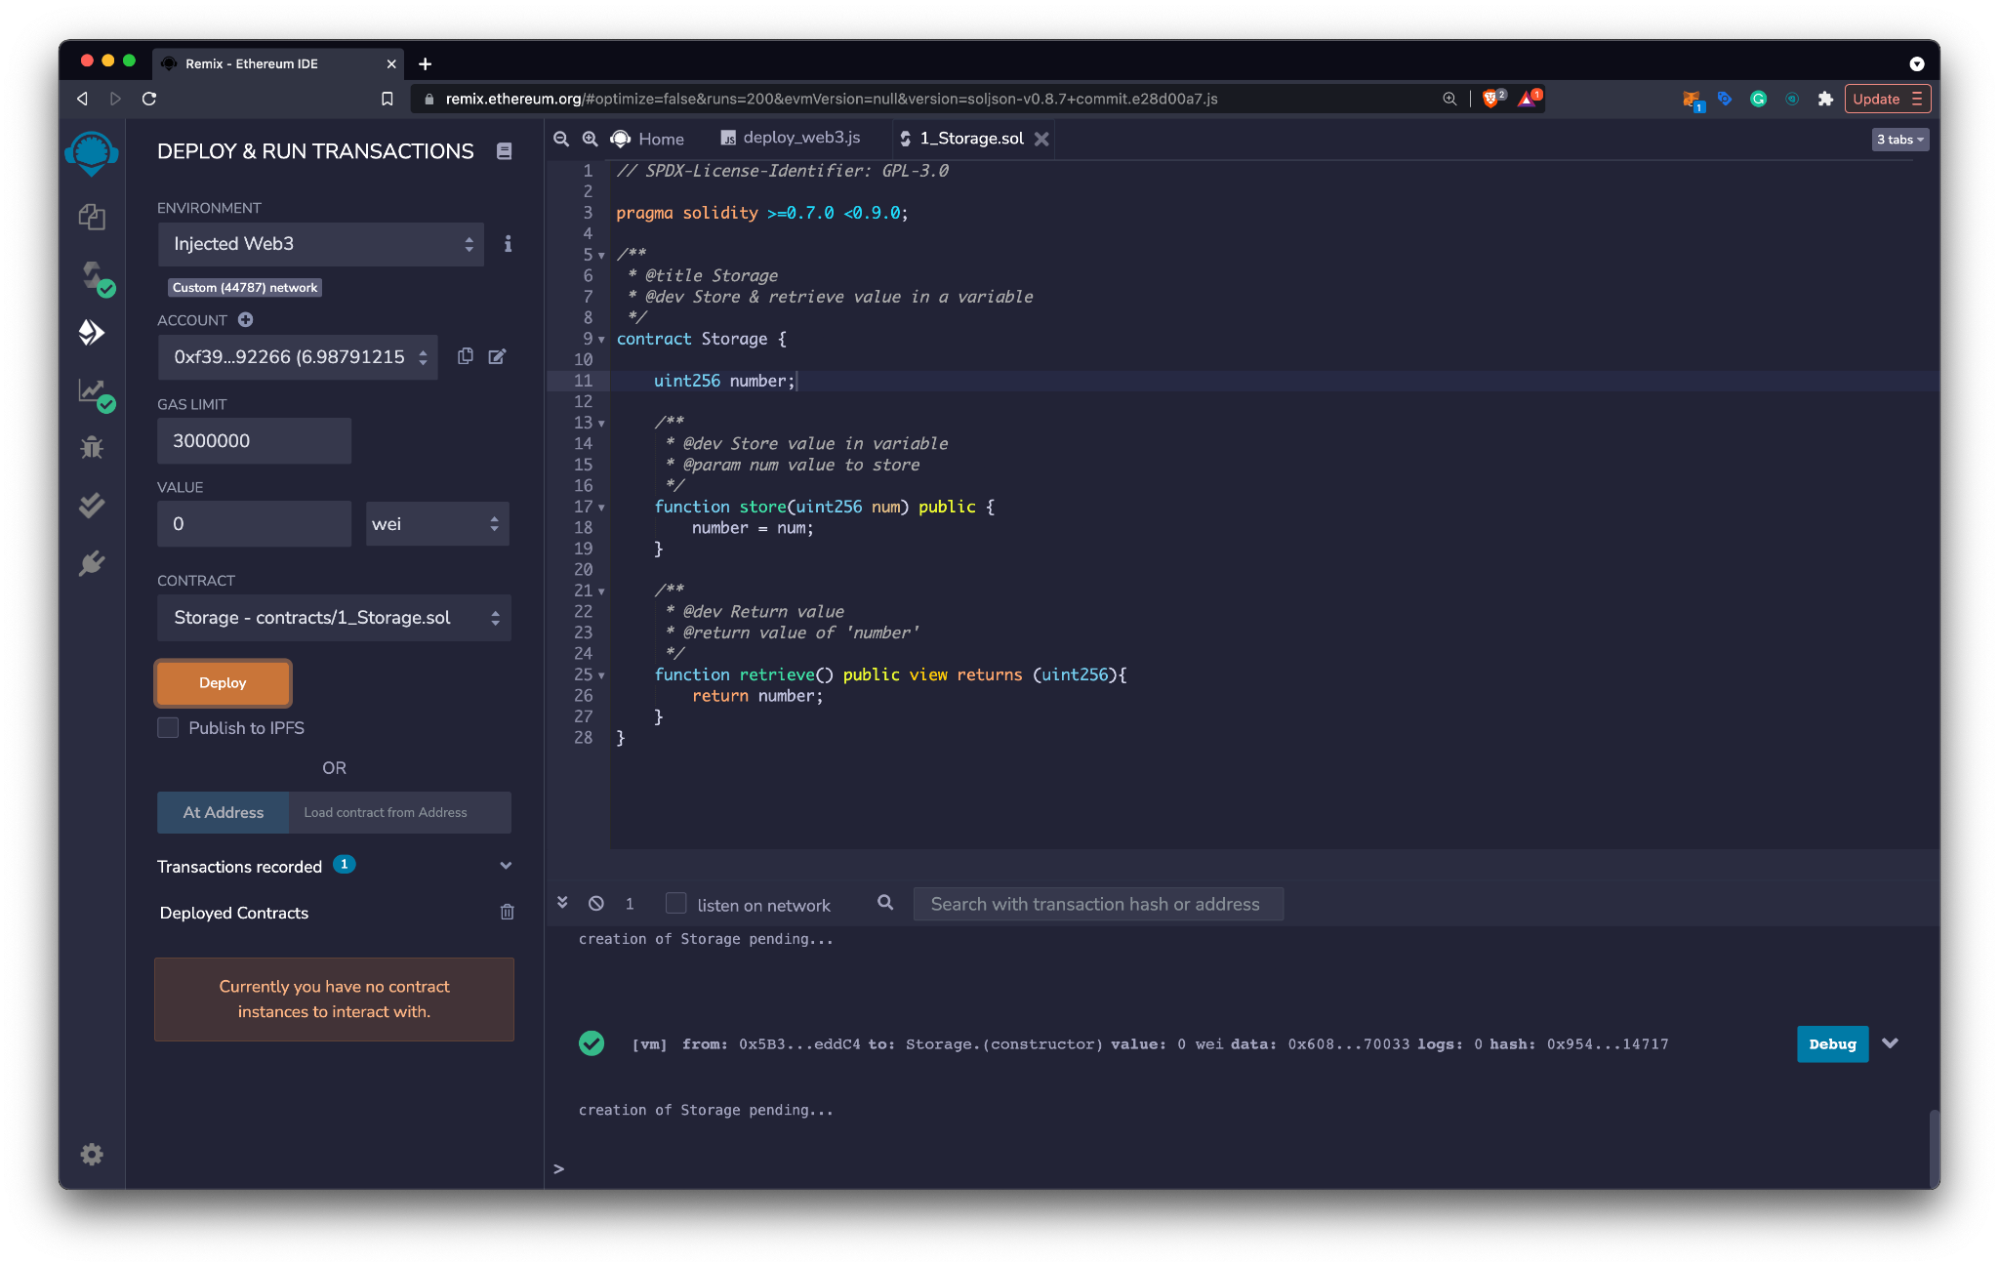Enable the Publish to IPFS checkbox
Screen dimensions: 1999x1267
167,728
